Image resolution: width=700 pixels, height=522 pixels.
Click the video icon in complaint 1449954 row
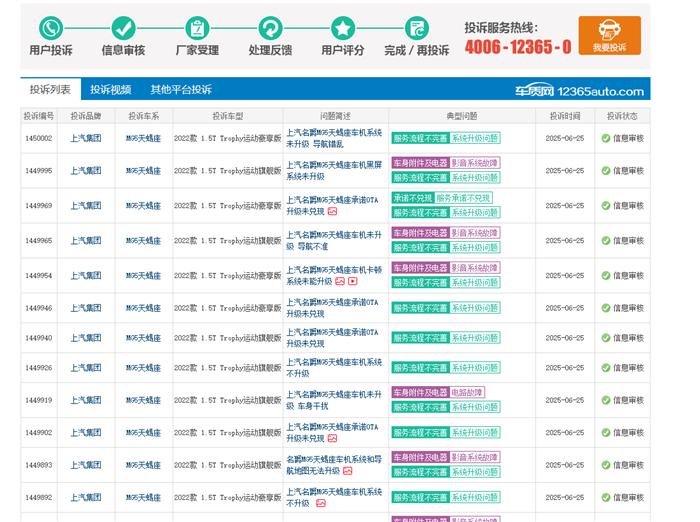click(x=353, y=281)
